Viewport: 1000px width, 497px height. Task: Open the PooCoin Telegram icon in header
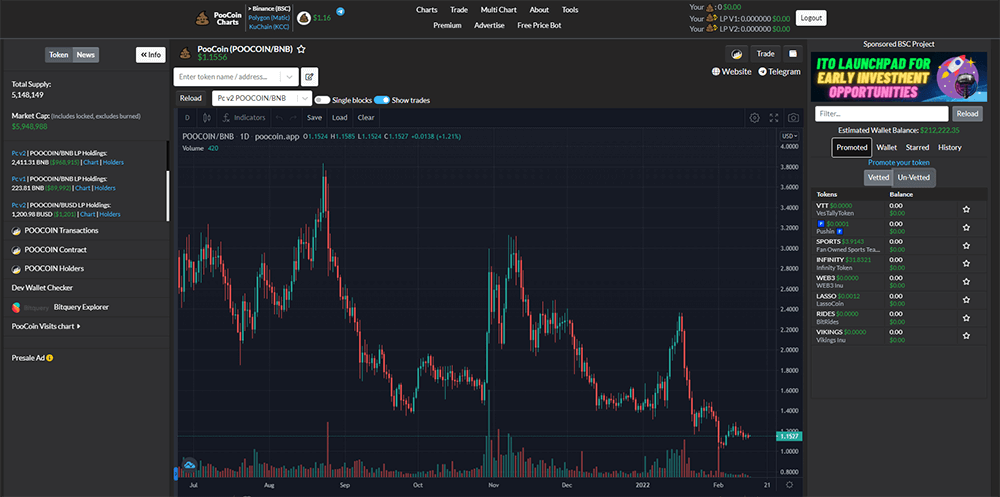341,11
